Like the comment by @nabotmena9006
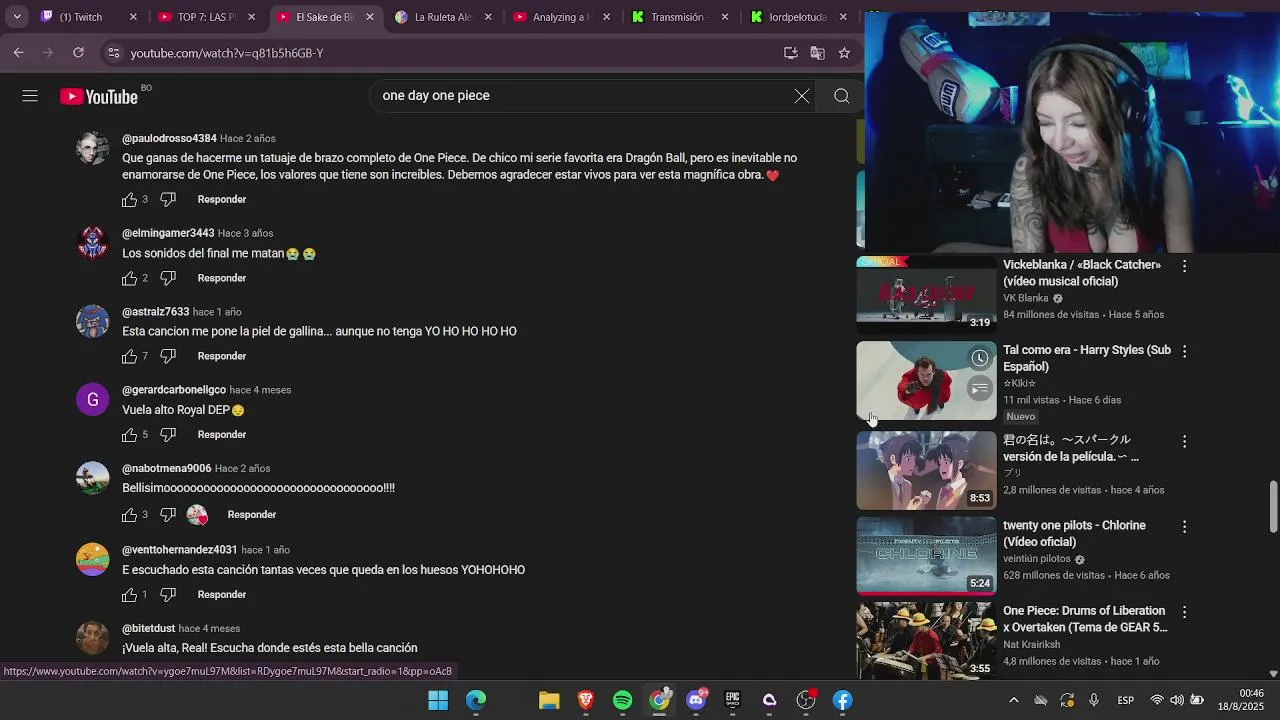1280x720 pixels. point(129,514)
